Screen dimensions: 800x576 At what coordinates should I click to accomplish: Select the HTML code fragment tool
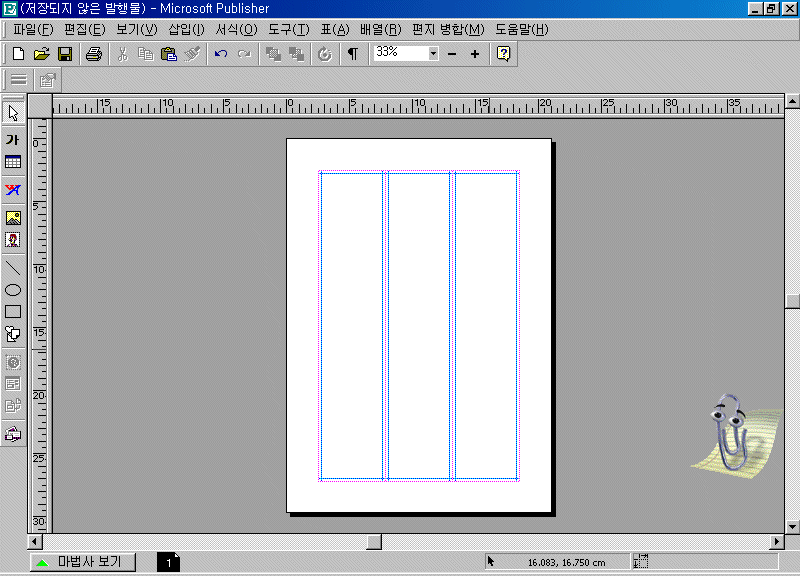coord(13,406)
